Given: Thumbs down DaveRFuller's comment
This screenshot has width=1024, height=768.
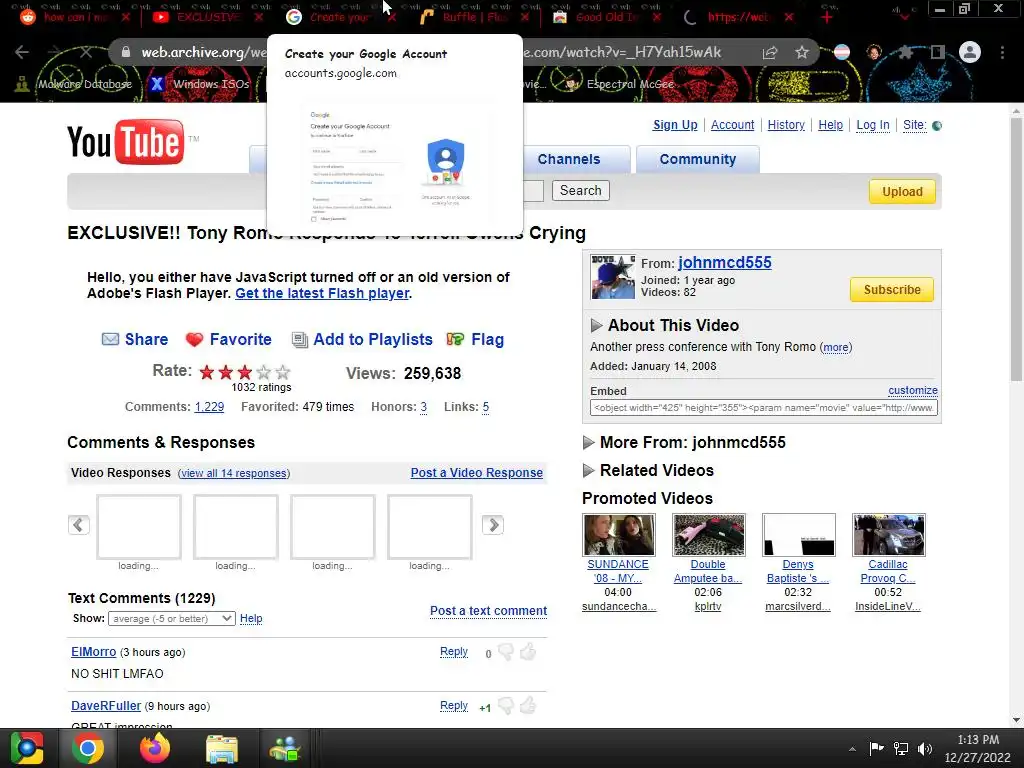Looking at the screenshot, I should tap(506, 706).
